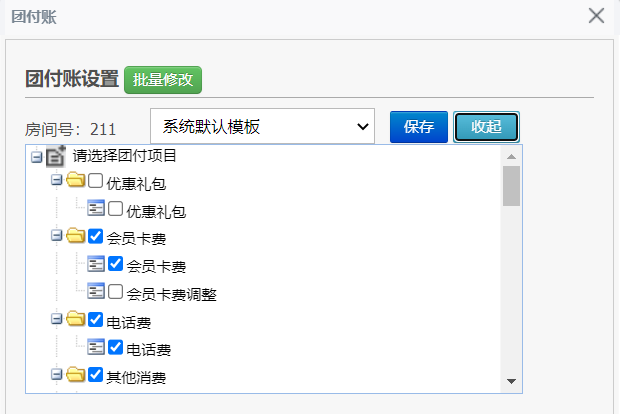Image resolution: width=620 pixels, height=414 pixels.
Task: Click the folder icon next to 优惠礼包 group
Action: 76,180
